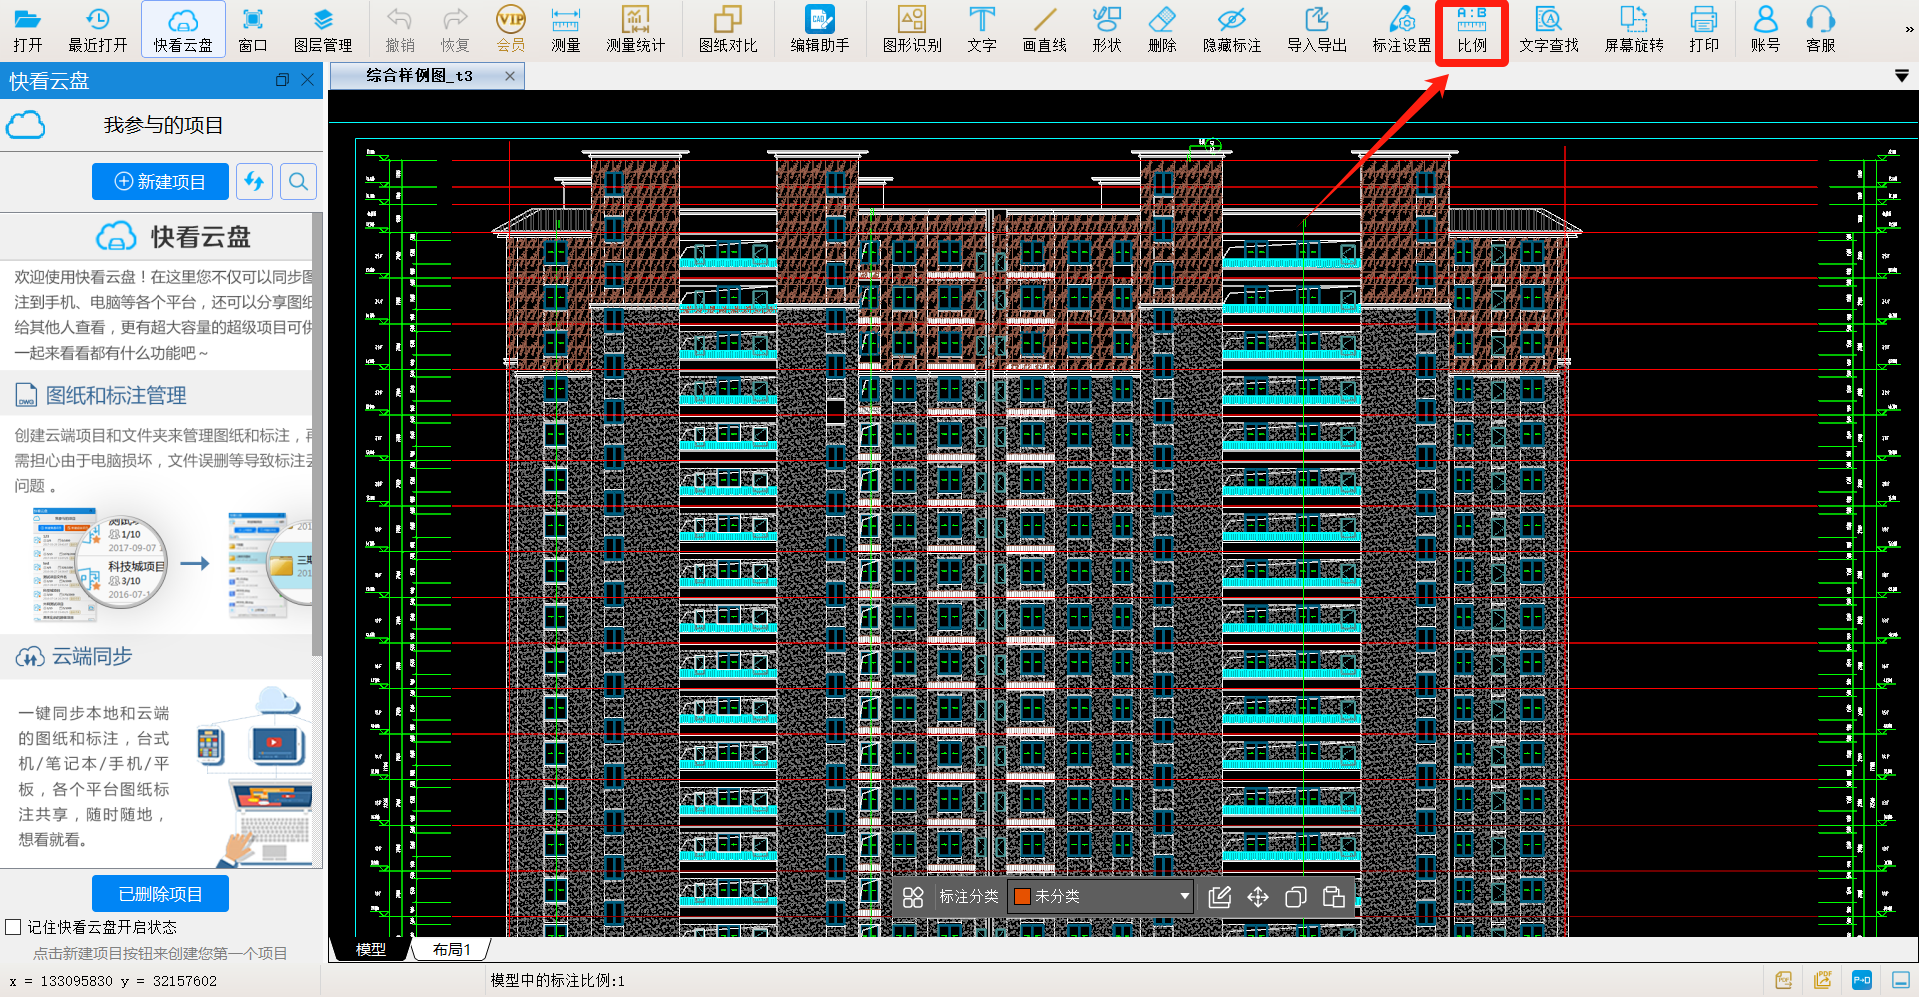Screen dimensions: 1919x997
Task: Toggle the 快看云盘 panel button in toolbar
Action: [x=183, y=29]
